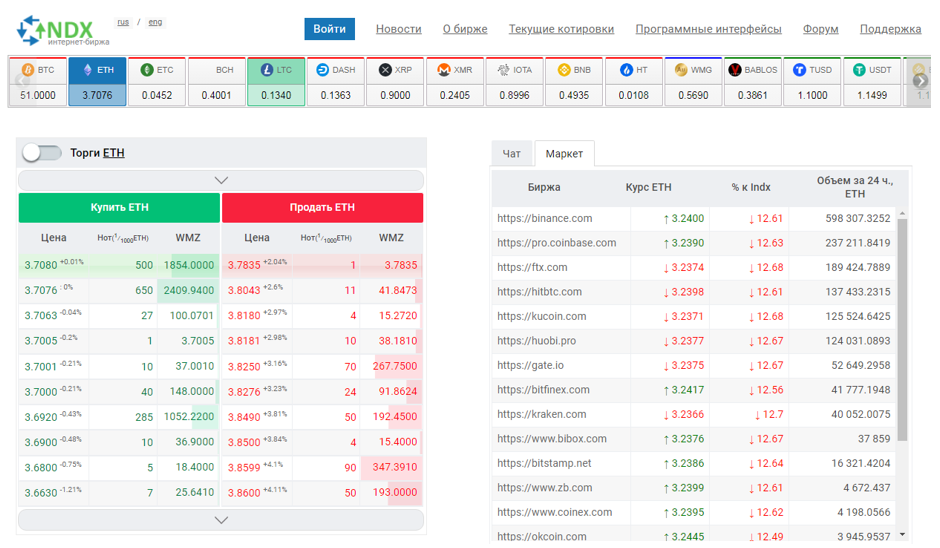Expand the panel above the order book
The height and width of the screenshot is (548, 940).
pos(221,180)
